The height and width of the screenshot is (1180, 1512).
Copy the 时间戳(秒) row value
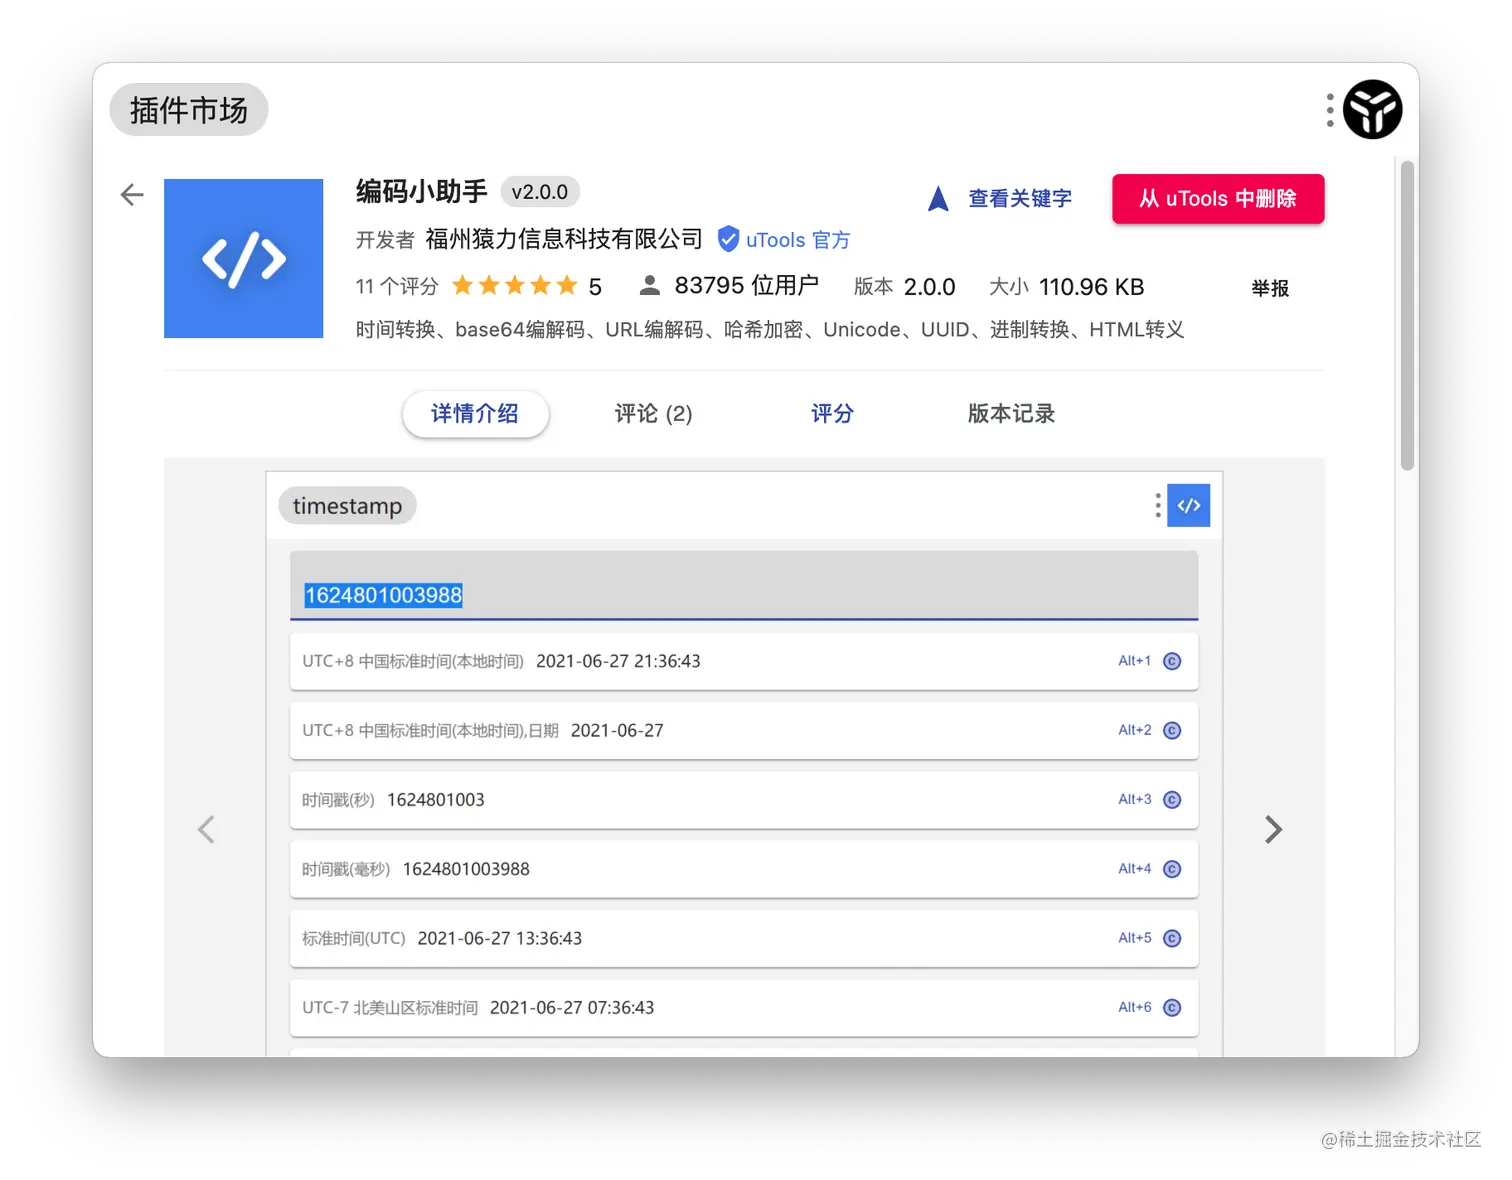pyautogui.click(x=1173, y=800)
